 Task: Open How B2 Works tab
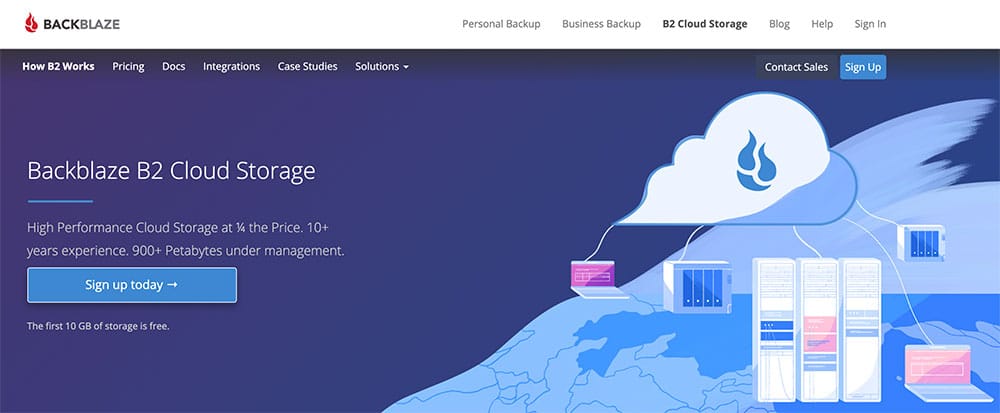click(58, 66)
